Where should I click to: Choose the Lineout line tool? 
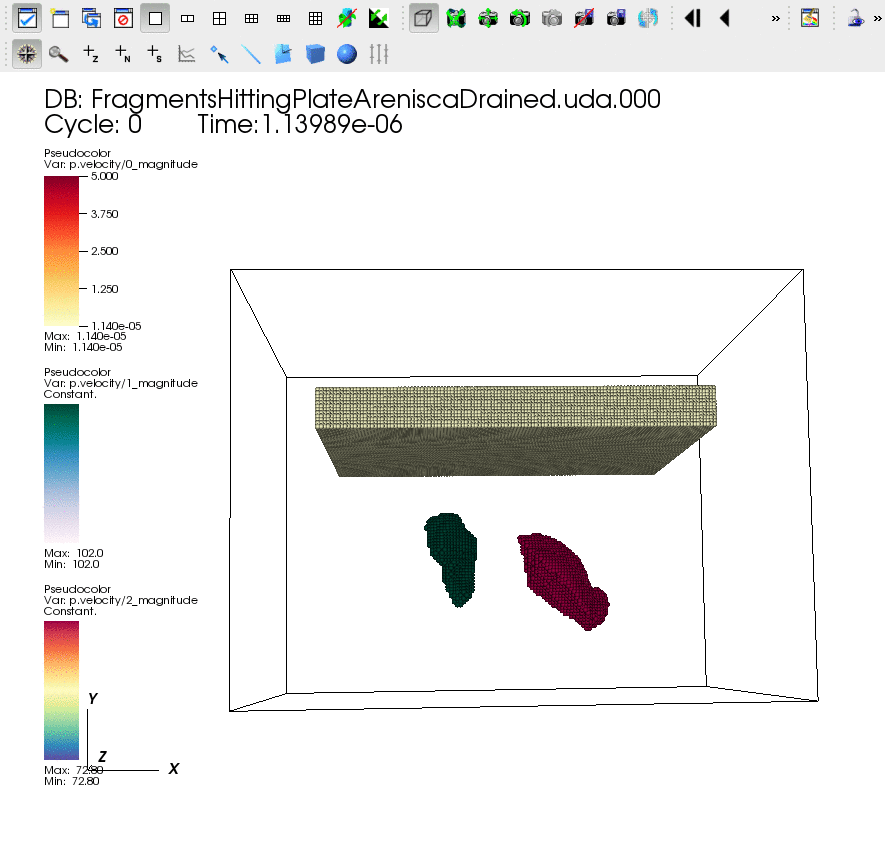(x=251, y=54)
